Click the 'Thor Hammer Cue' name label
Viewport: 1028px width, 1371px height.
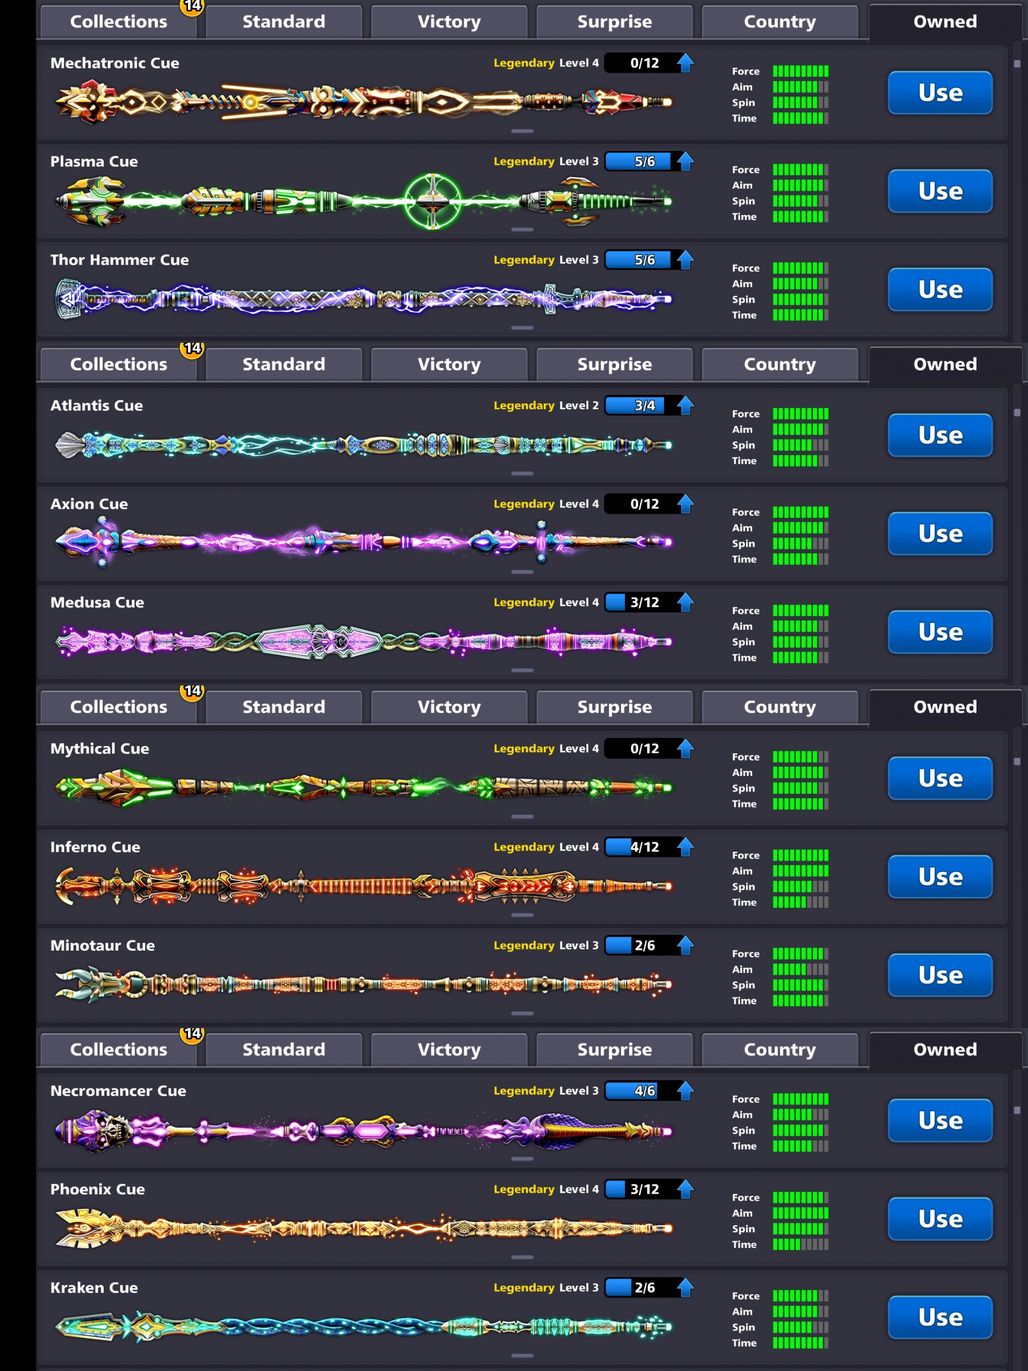point(119,260)
